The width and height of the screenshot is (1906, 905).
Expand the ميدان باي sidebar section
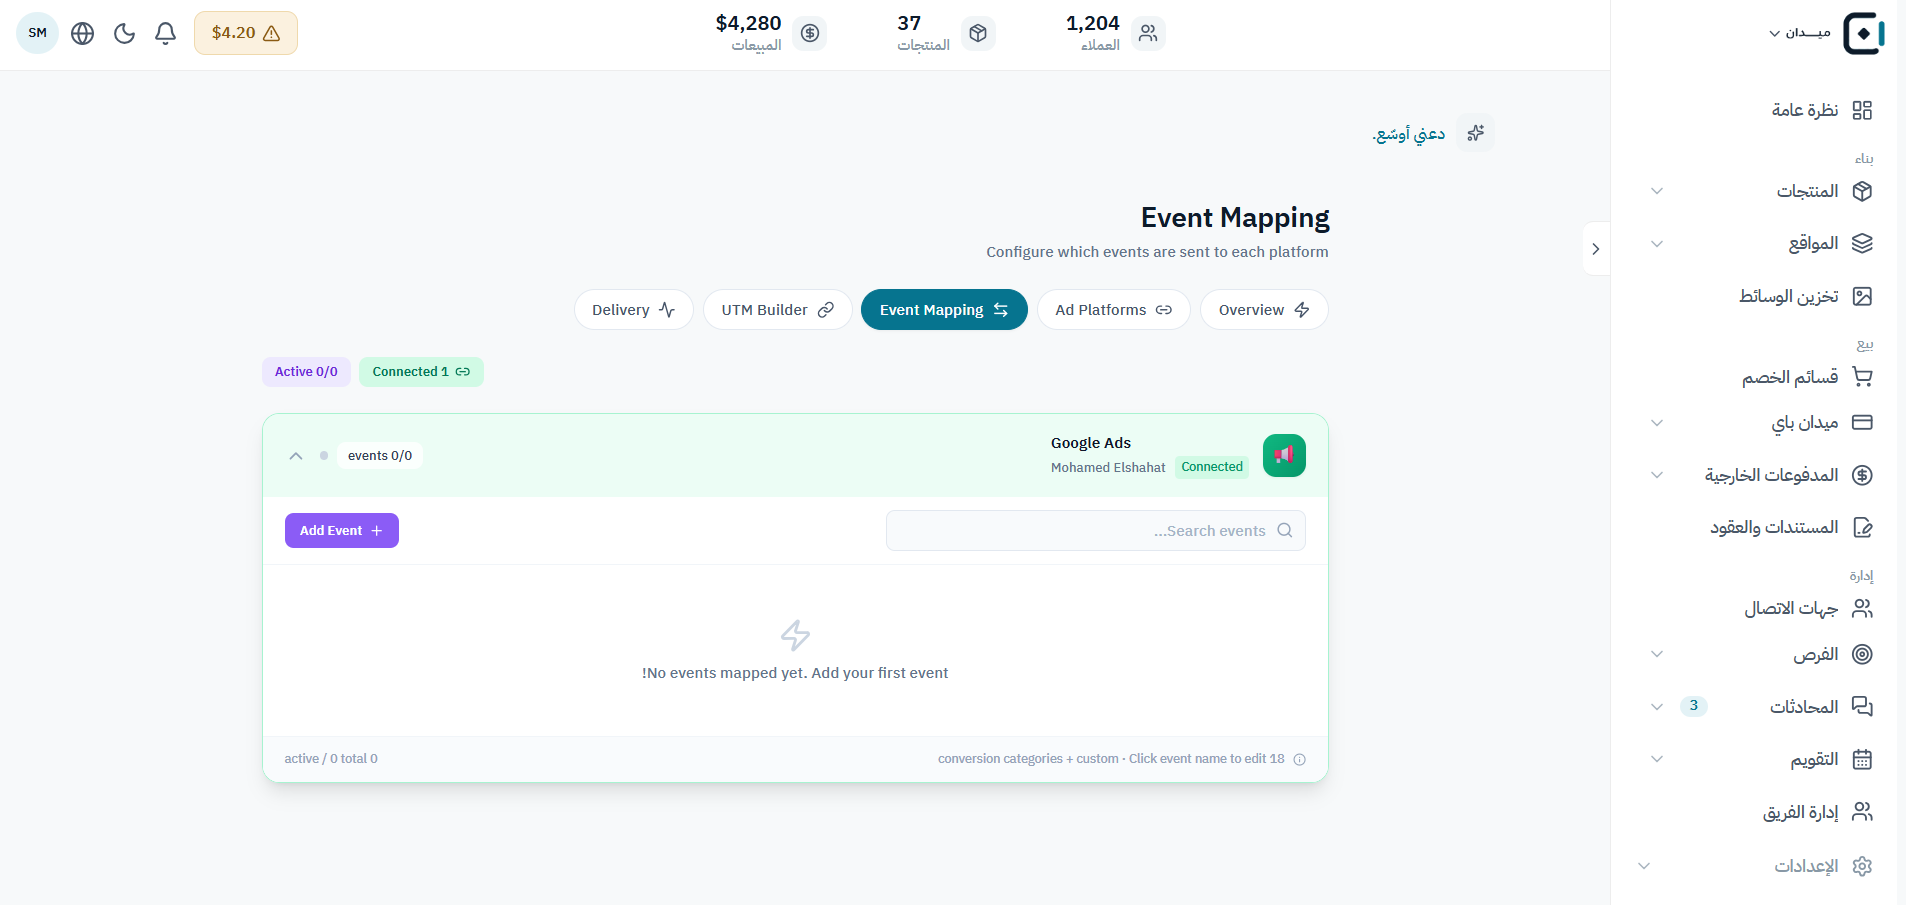click(1657, 423)
